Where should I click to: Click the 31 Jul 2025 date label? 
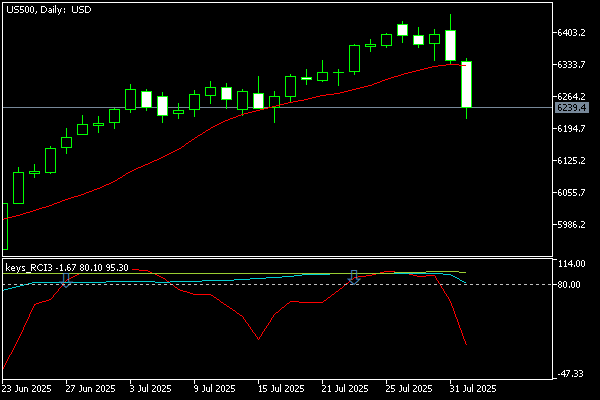(x=473, y=389)
